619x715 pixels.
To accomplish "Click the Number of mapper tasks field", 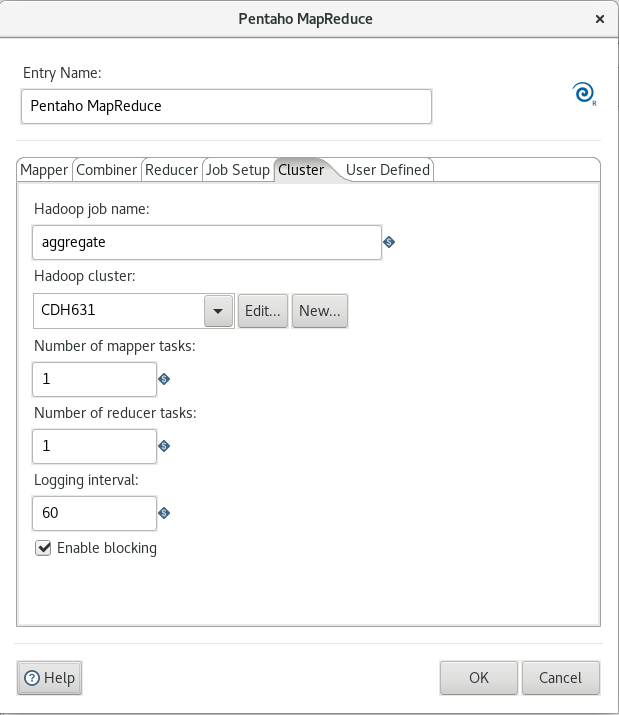I will tap(94, 379).
